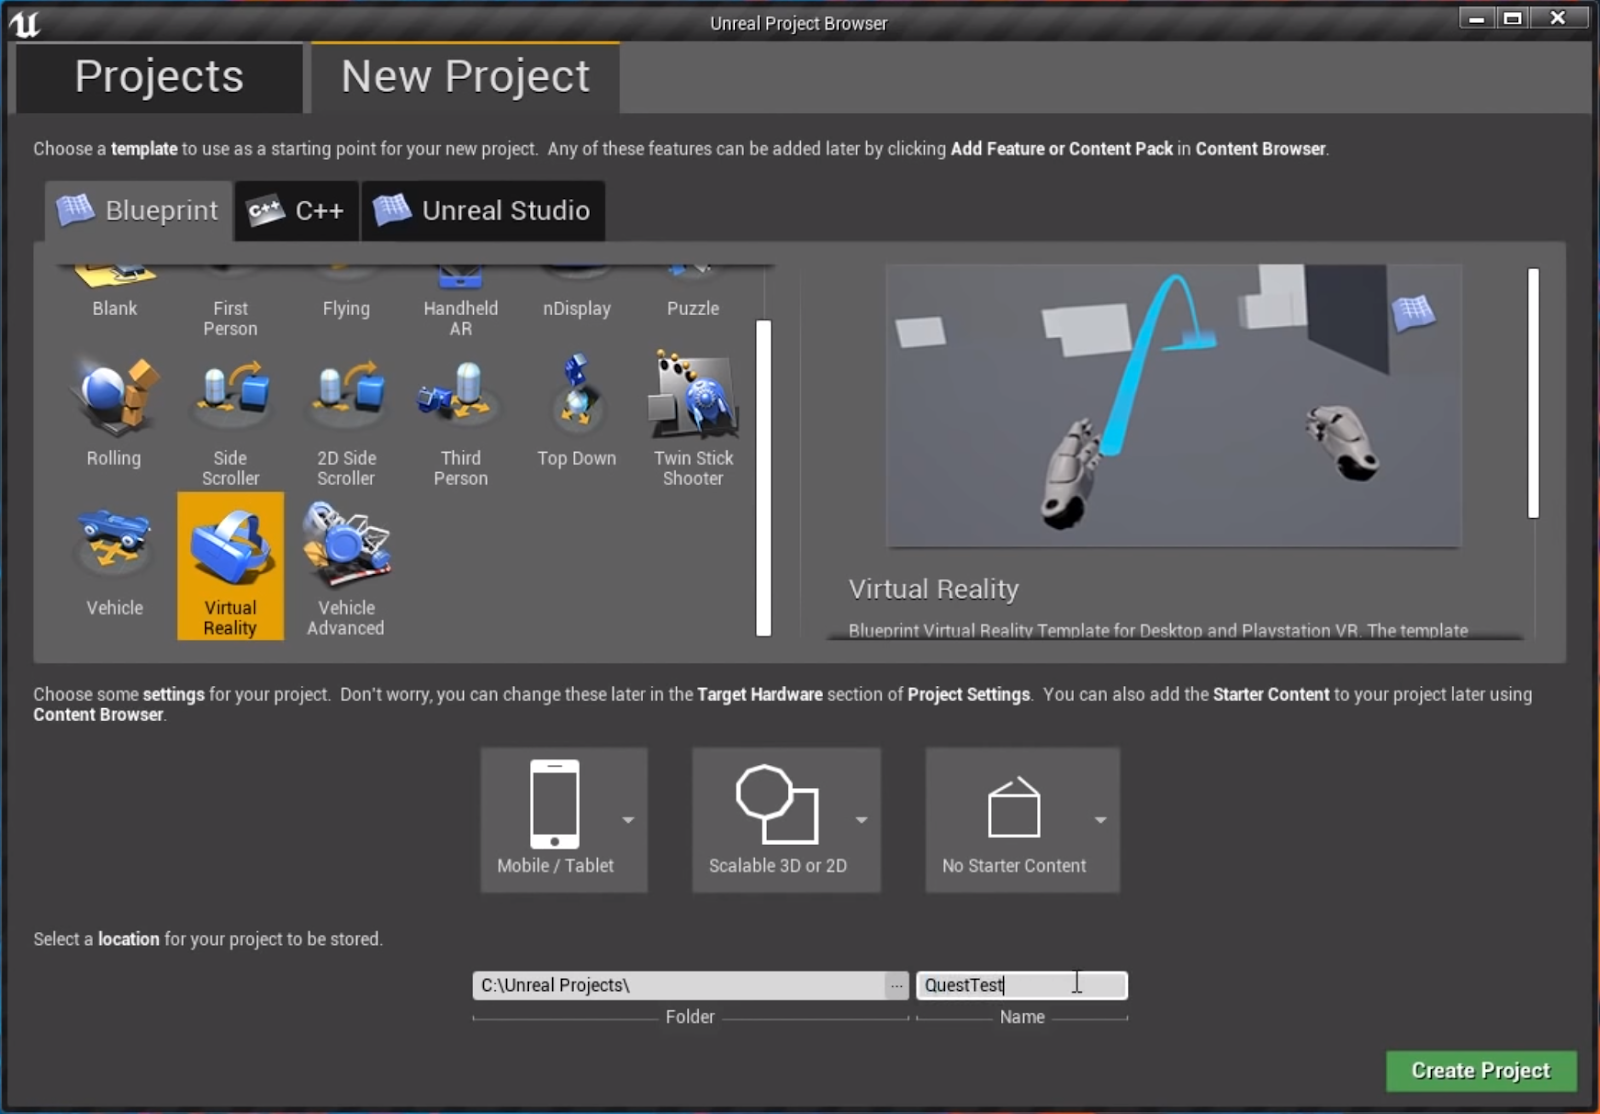
Task: Select the Blueprint template tab
Action: (x=139, y=211)
